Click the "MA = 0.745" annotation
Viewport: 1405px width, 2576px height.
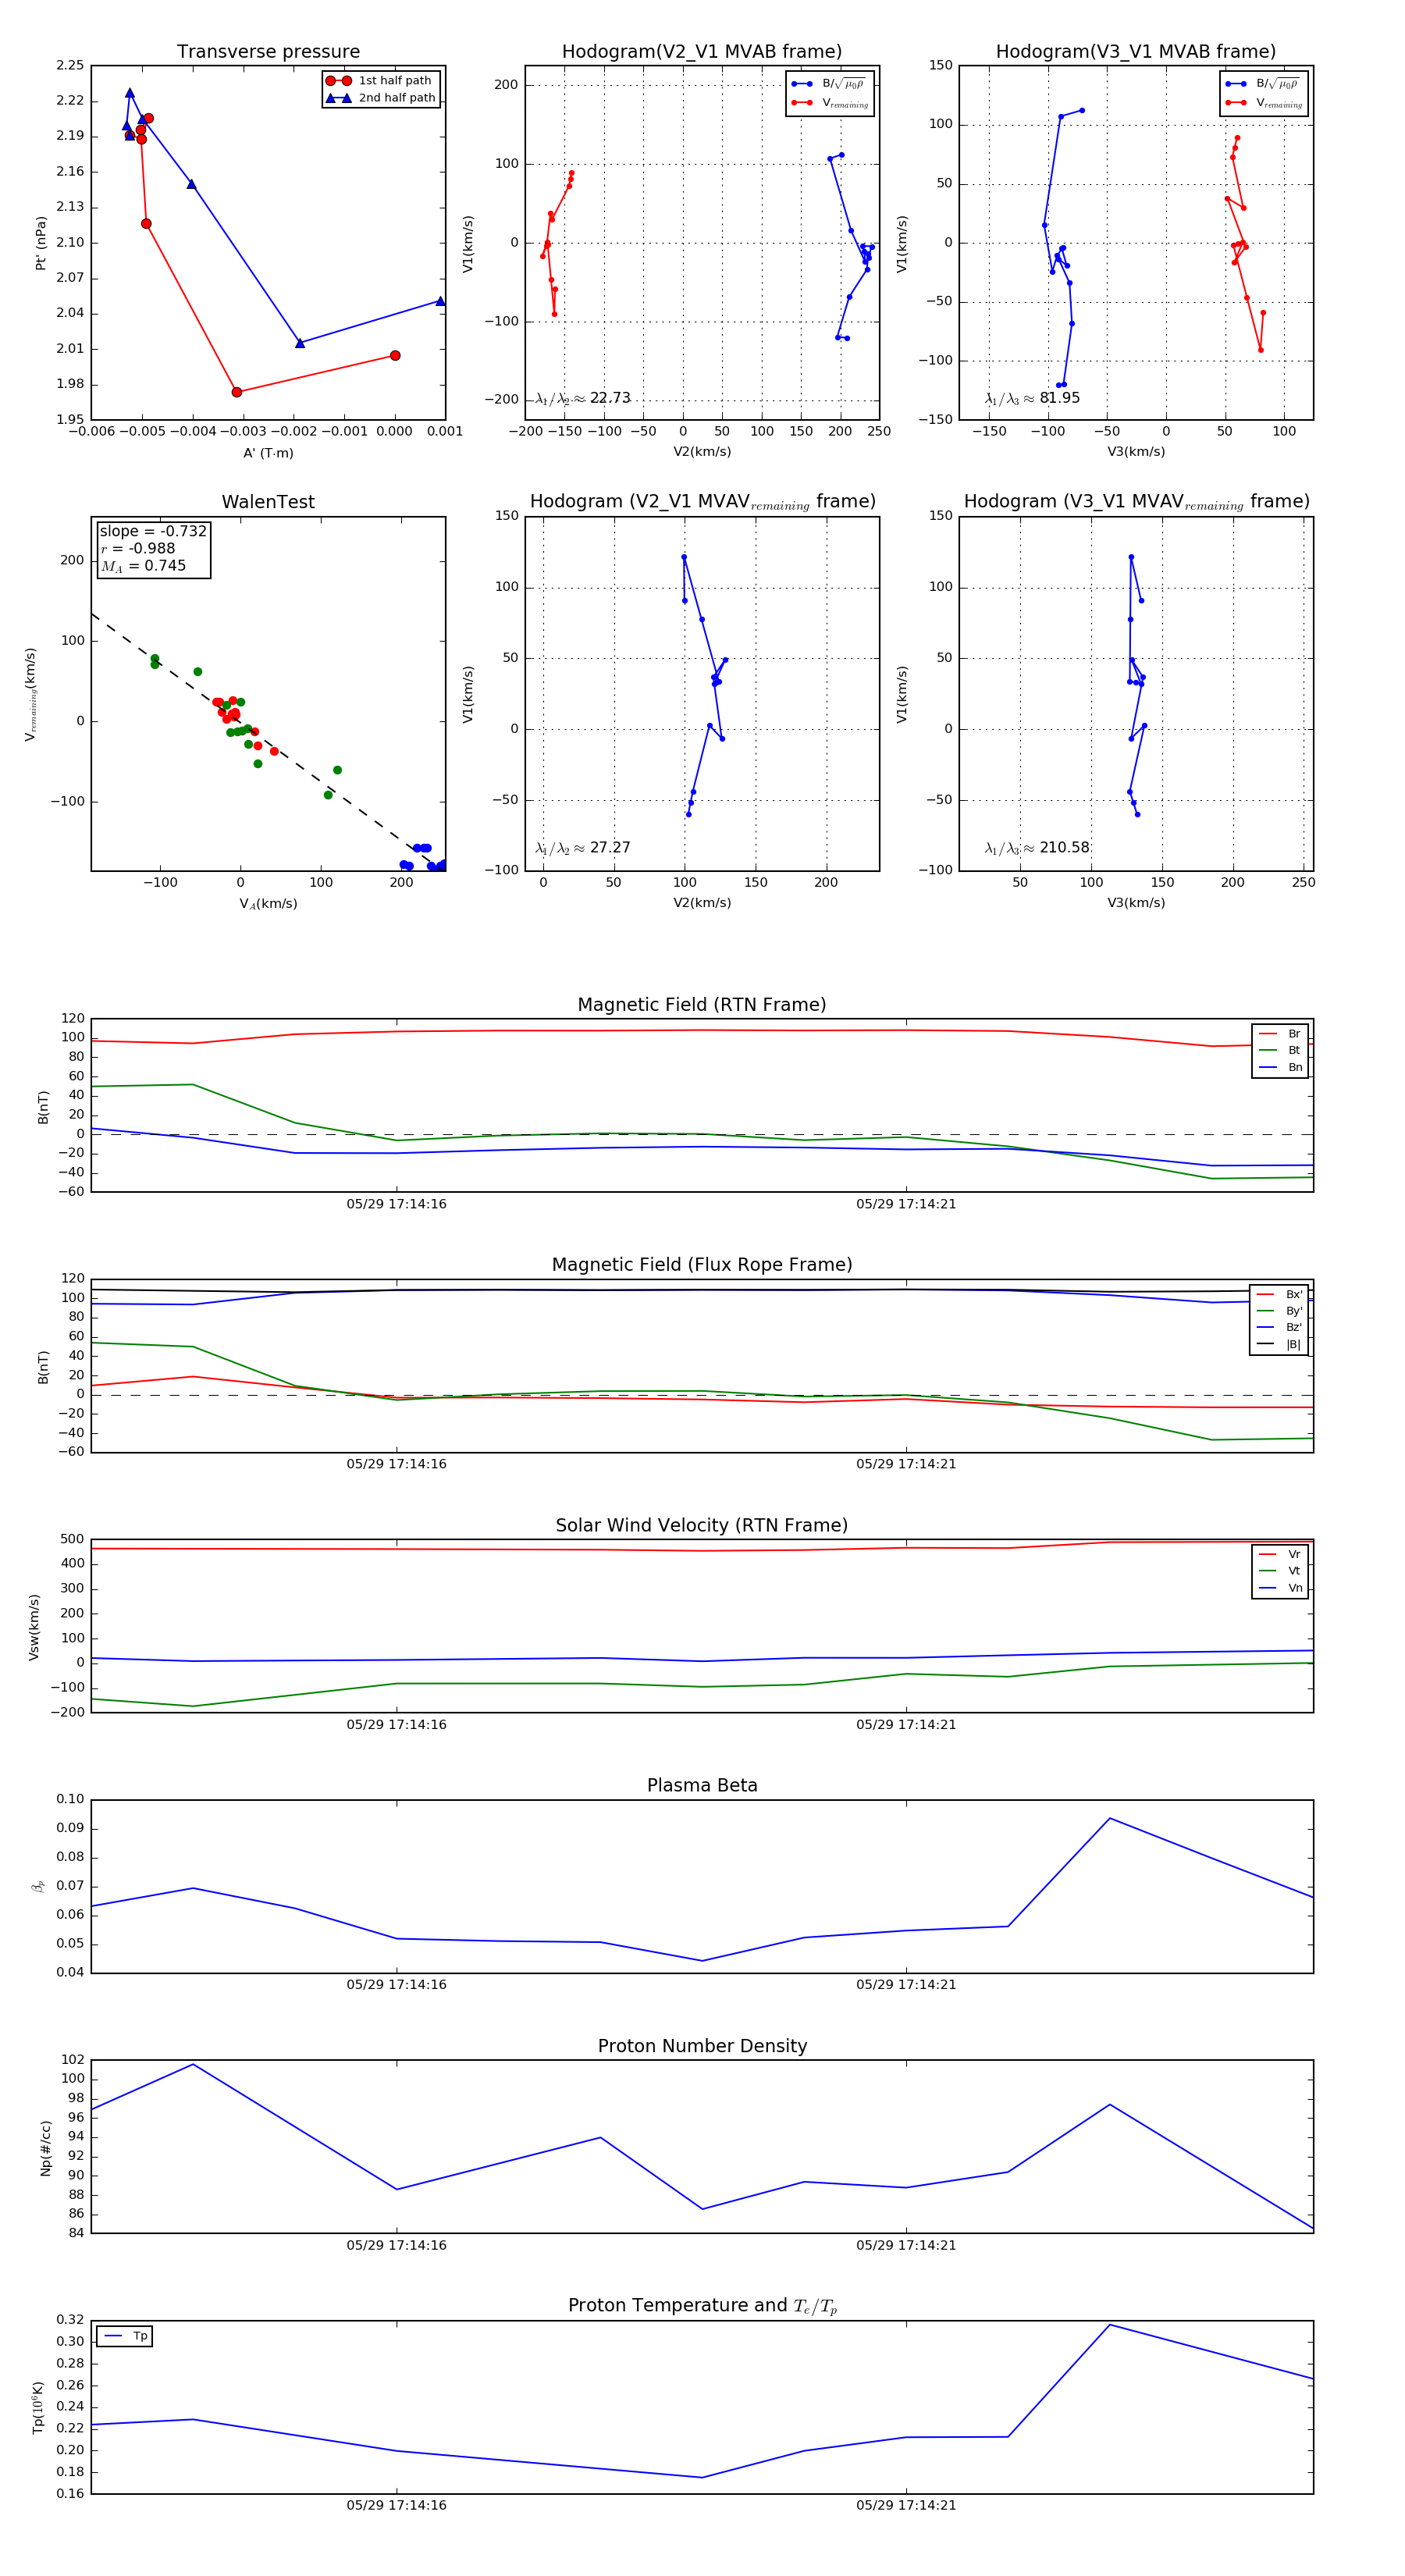(143, 566)
